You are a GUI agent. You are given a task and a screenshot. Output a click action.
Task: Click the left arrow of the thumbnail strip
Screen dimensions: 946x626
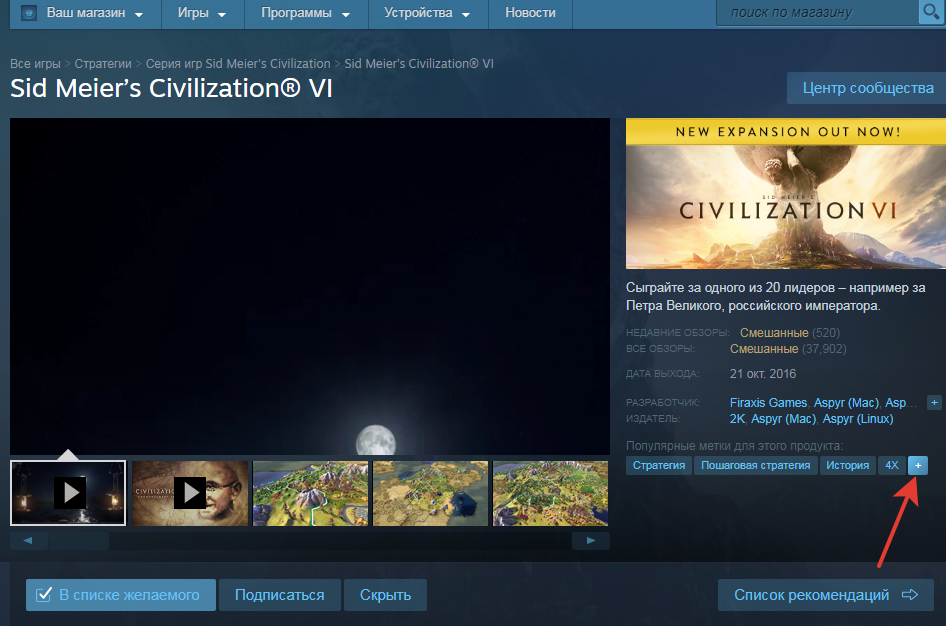[x=28, y=540]
